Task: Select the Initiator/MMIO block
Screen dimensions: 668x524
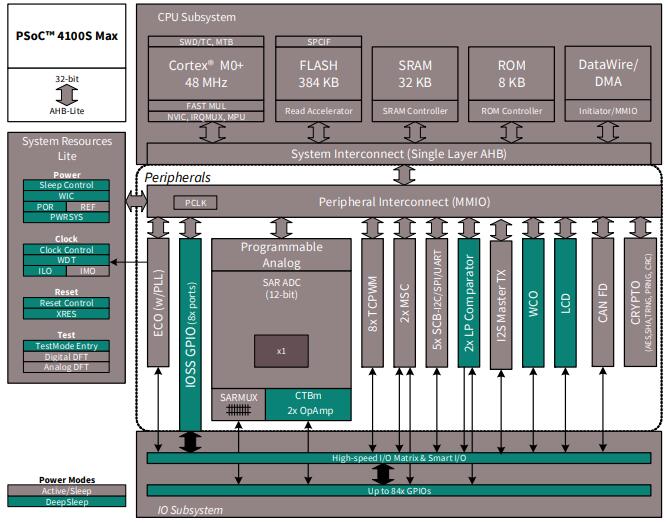Action: click(x=608, y=111)
